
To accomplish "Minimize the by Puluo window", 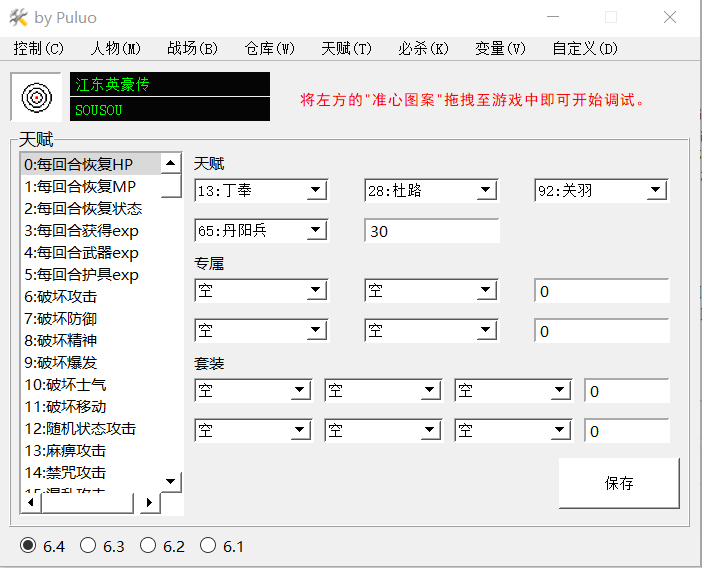I will pos(553,17).
